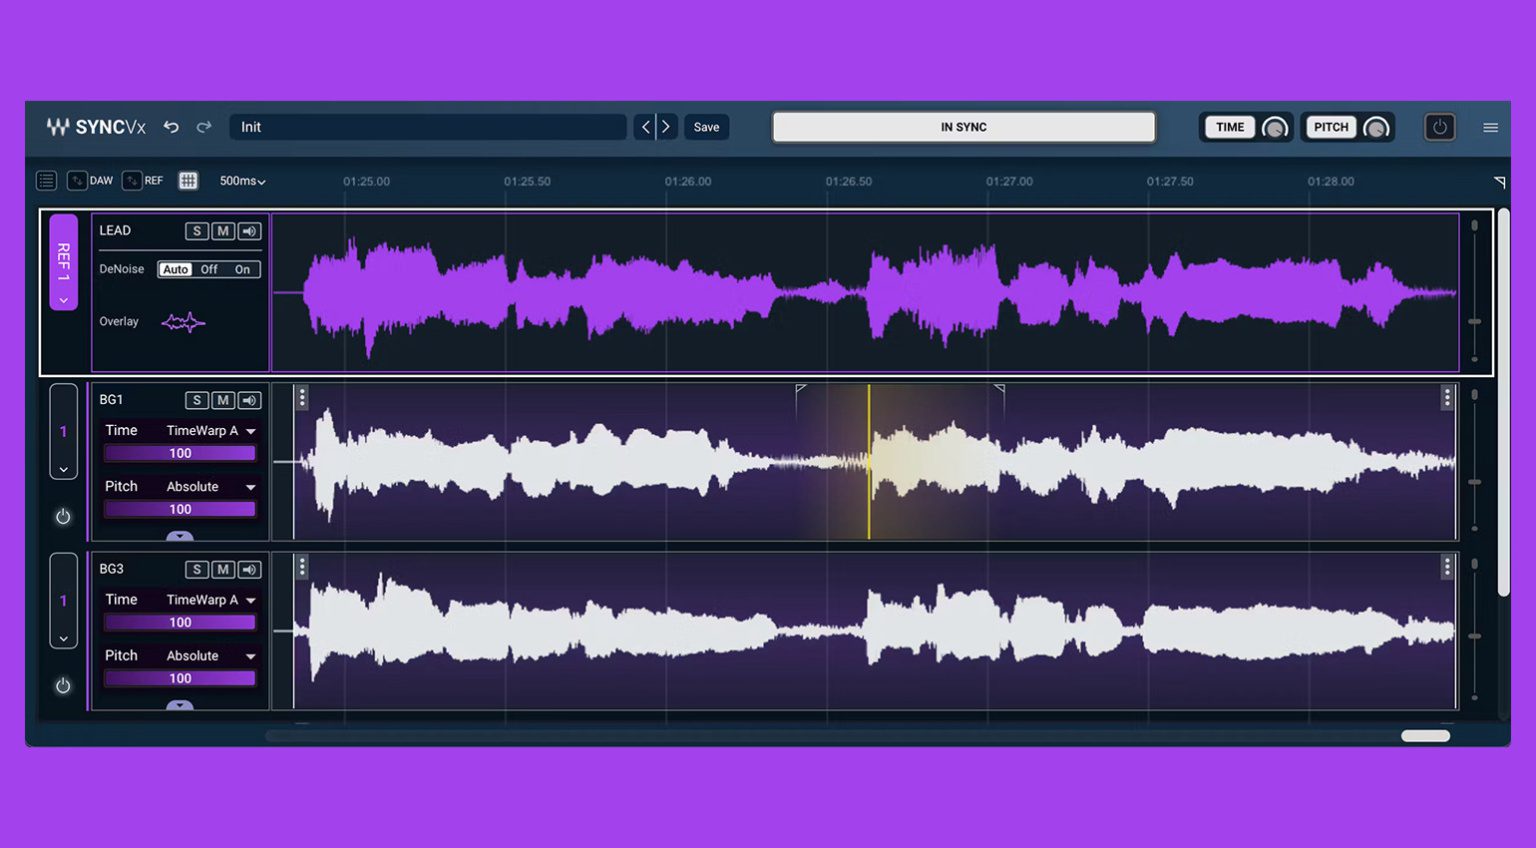Expand the 500ms grid resolution dropdown
The height and width of the screenshot is (848, 1536).
coord(242,181)
